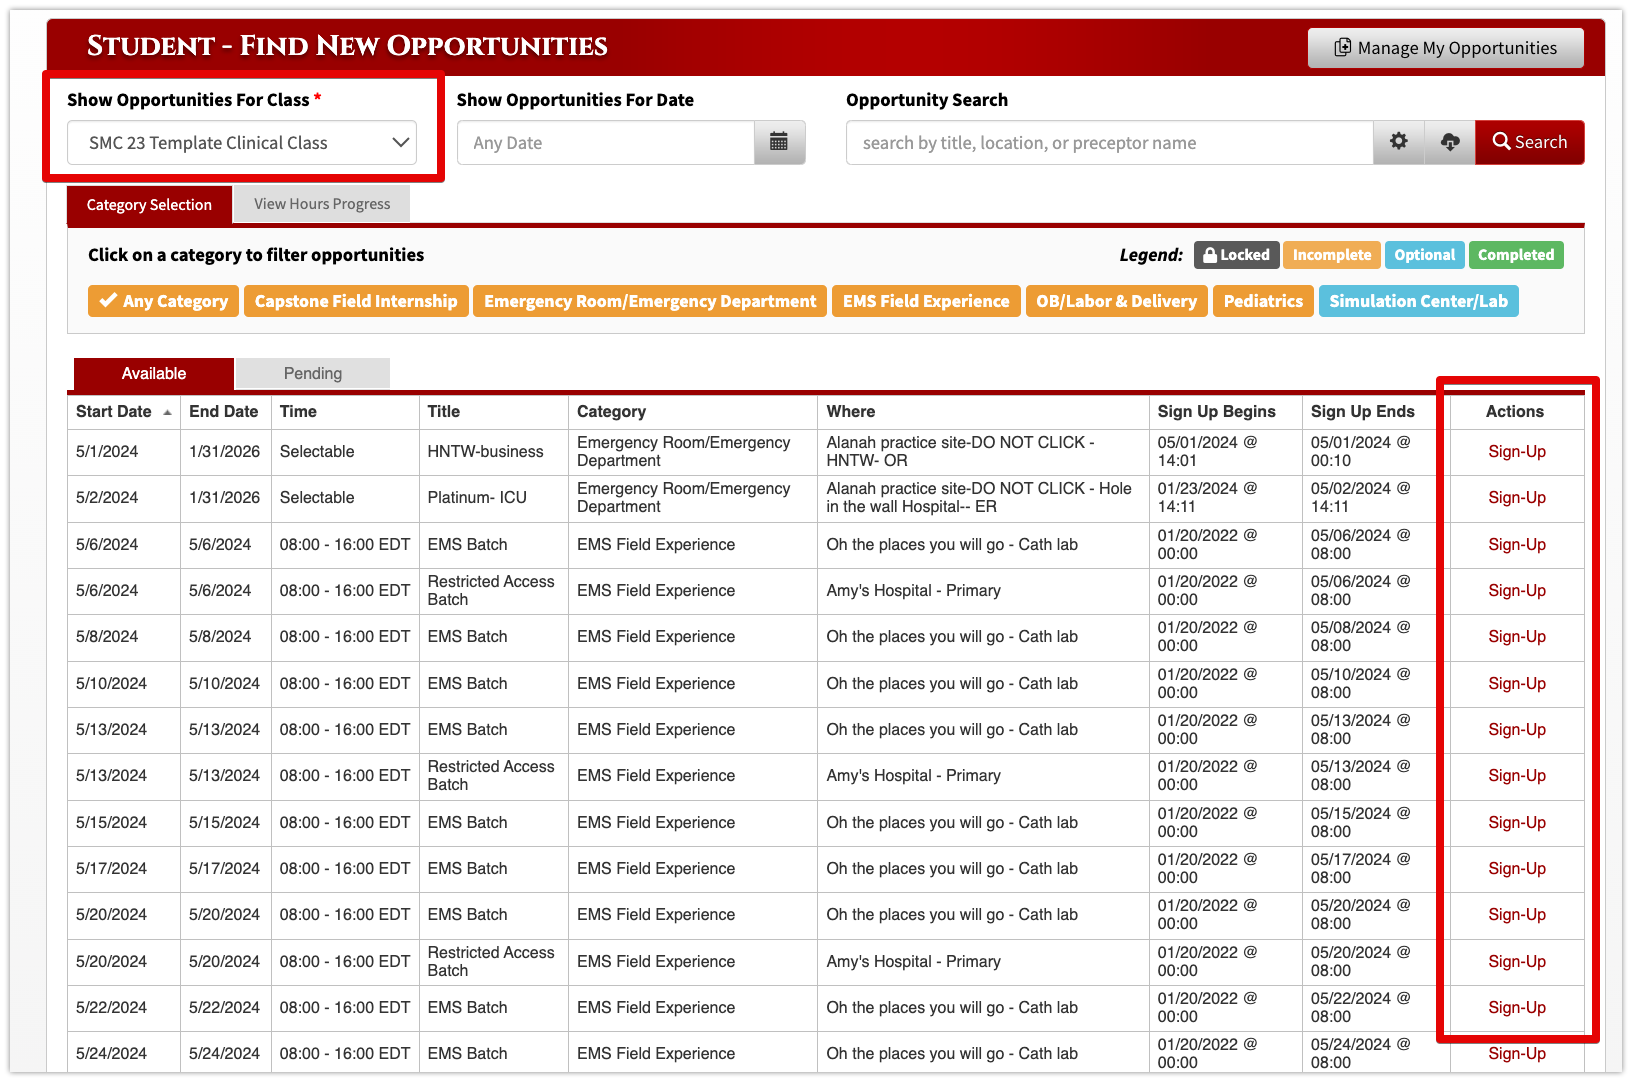Click the Any Date input field
The image size is (1632, 1082).
(606, 143)
